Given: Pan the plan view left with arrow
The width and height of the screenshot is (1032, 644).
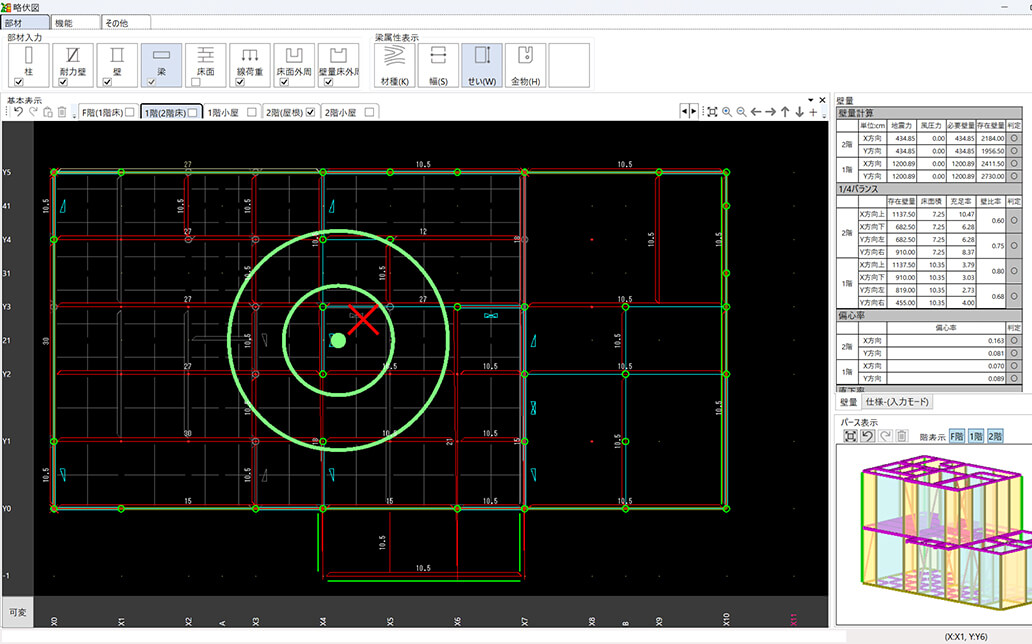Looking at the screenshot, I should point(756,112).
